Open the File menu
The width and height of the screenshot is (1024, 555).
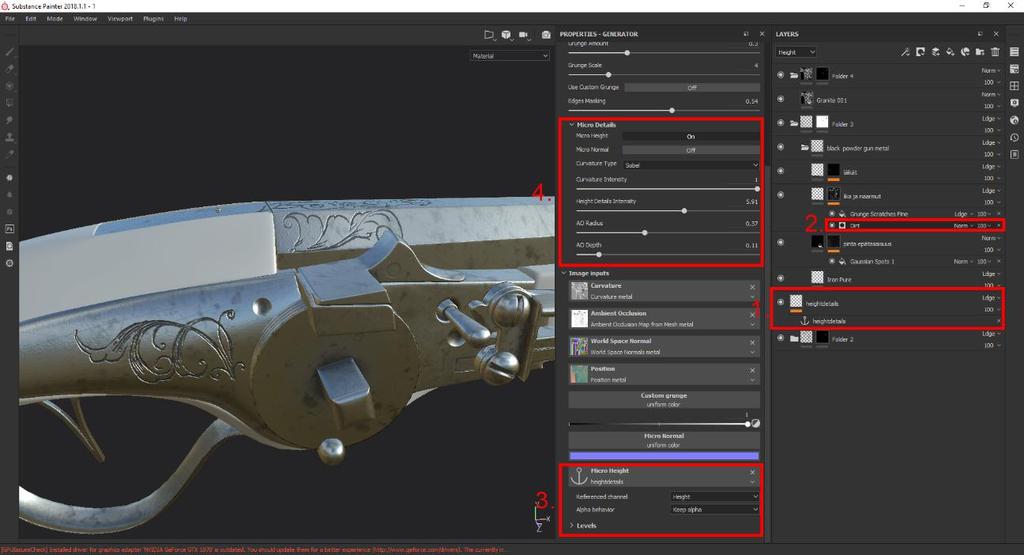10,19
